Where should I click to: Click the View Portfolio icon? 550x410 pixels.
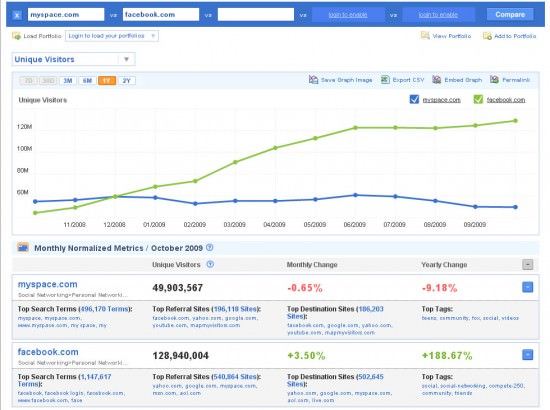(x=425, y=35)
